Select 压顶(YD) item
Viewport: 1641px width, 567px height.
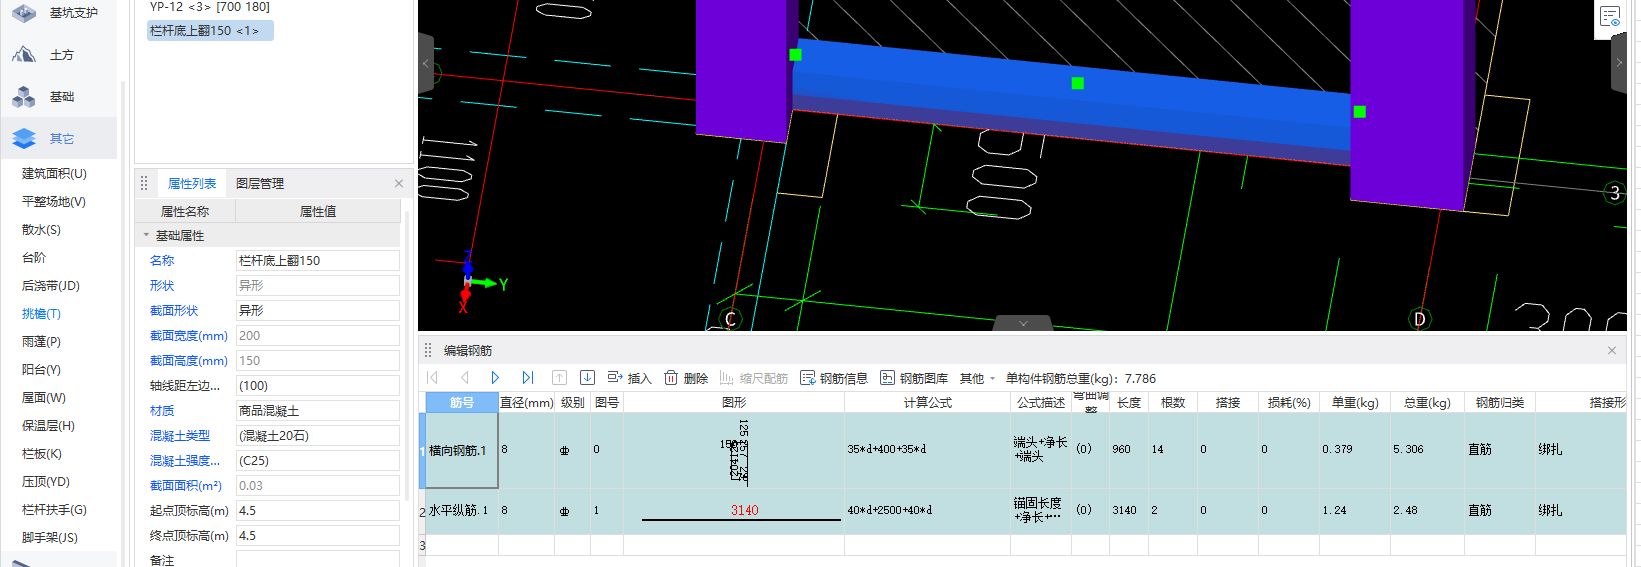click(46, 481)
